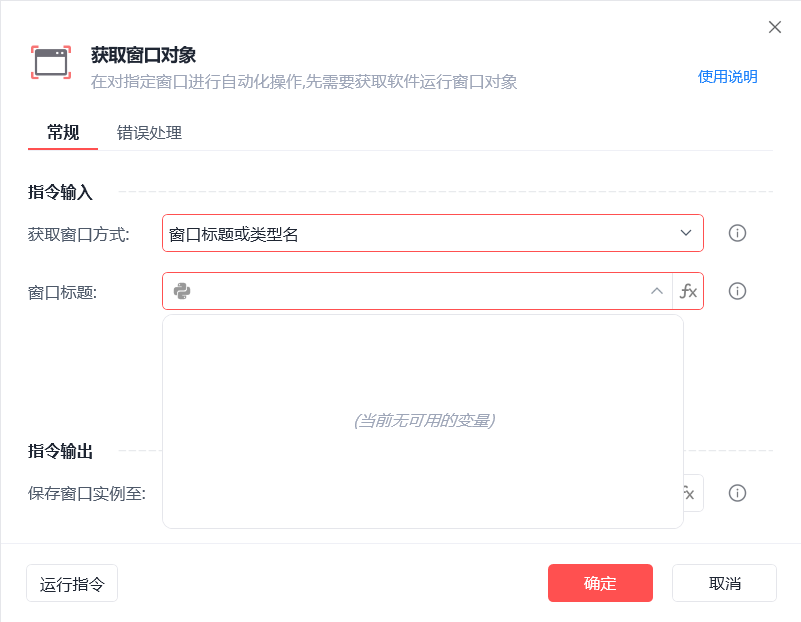Click the info icon beside 保存窗口实例至
This screenshot has width=801, height=622.
click(738, 493)
